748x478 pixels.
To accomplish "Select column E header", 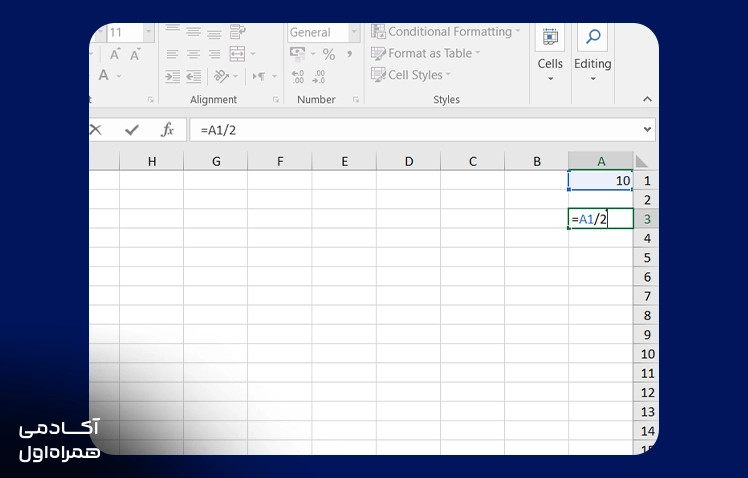I will [x=344, y=161].
